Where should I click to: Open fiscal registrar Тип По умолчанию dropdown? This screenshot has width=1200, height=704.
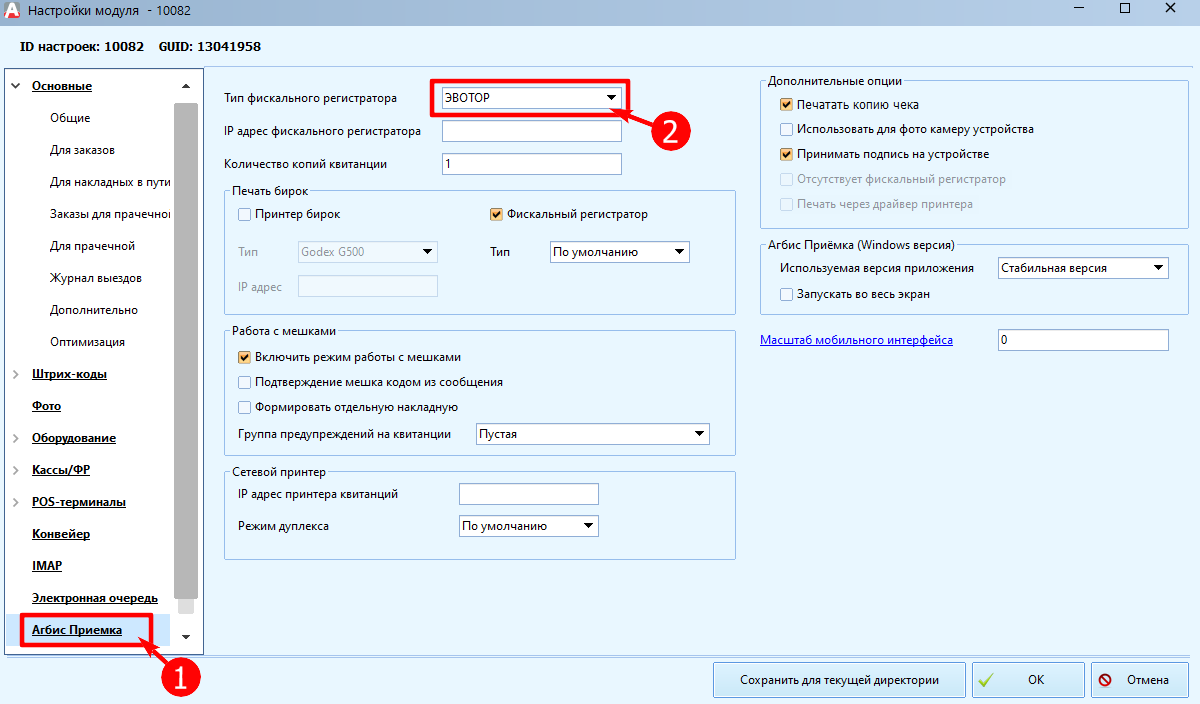click(620, 252)
